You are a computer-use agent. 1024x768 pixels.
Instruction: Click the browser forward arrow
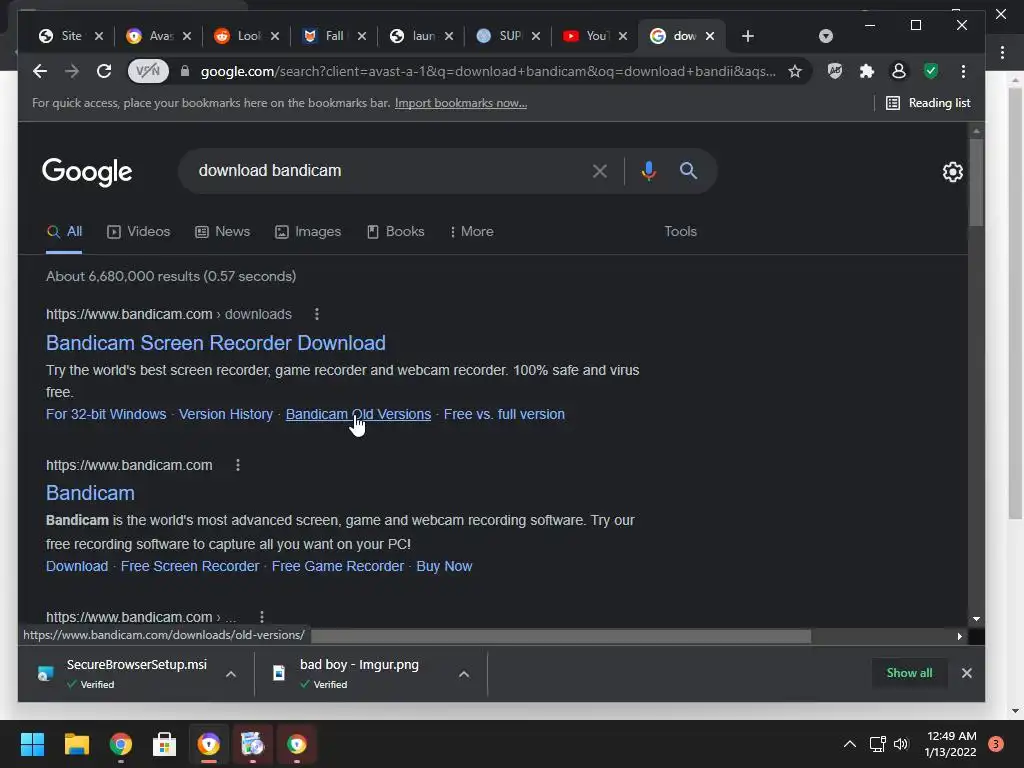coord(72,71)
